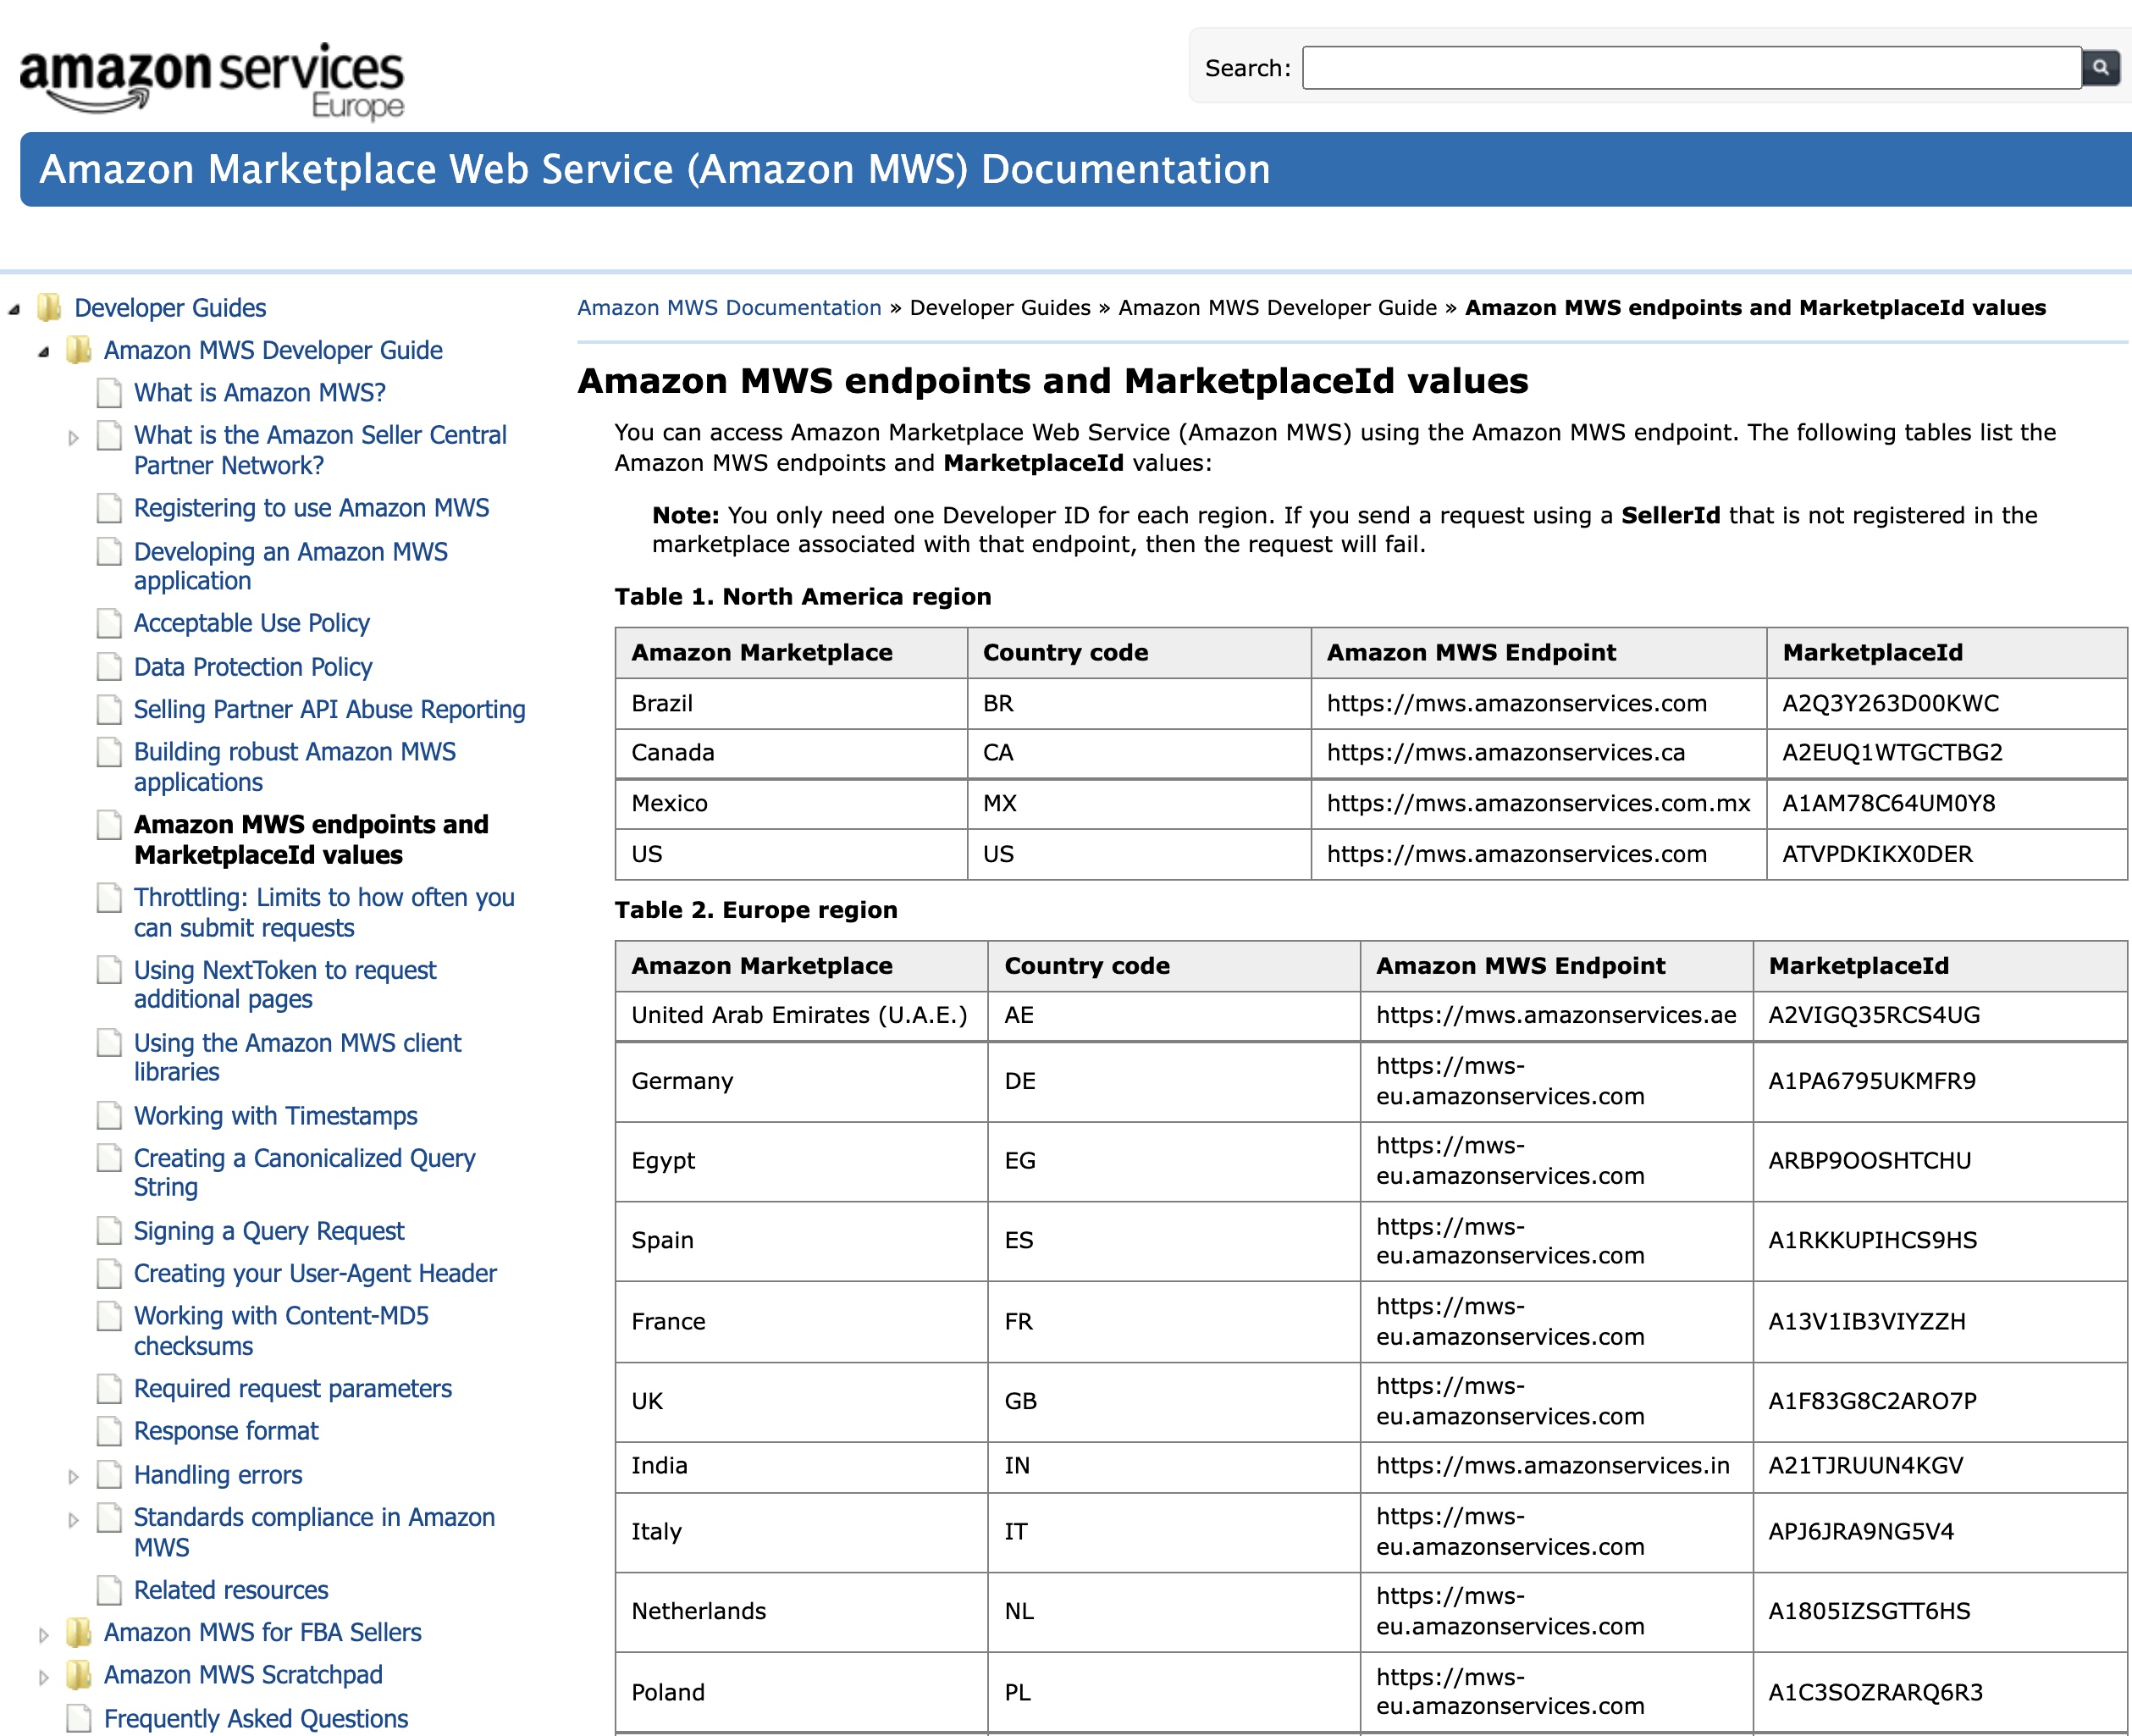Screen dimensions: 2132x1736
Task: Click the Amazon MWS Documentation blue banner title
Action: pos(655,169)
